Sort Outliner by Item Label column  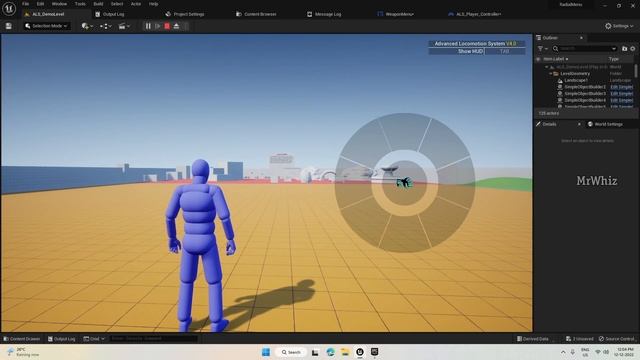tap(556, 59)
